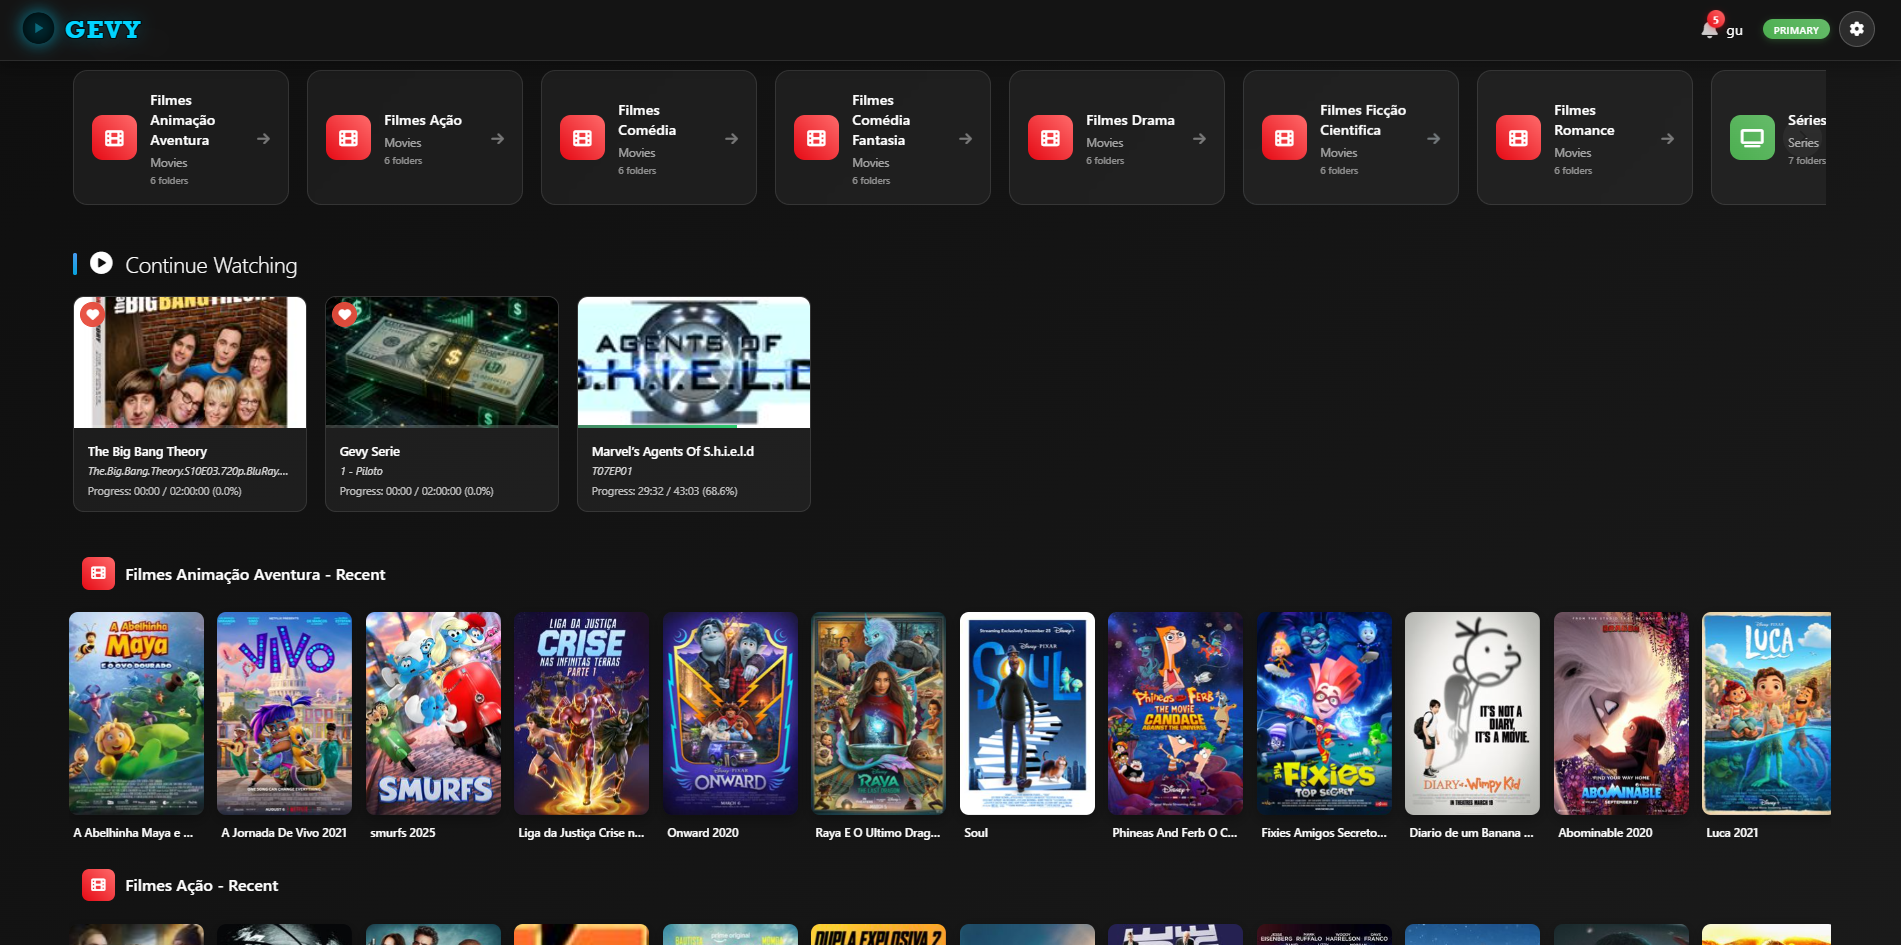Viewport: 1901px width, 945px height.
Task: Open Filmes Romance with its arrow
Action: pyautogui.click(x=1667, y=139)
